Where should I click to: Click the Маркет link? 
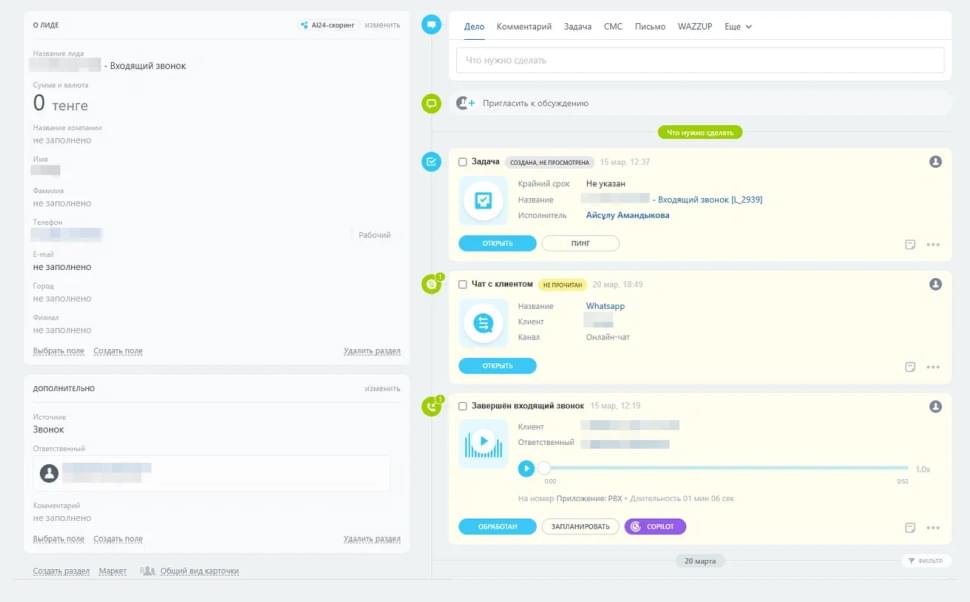[113, 571]
